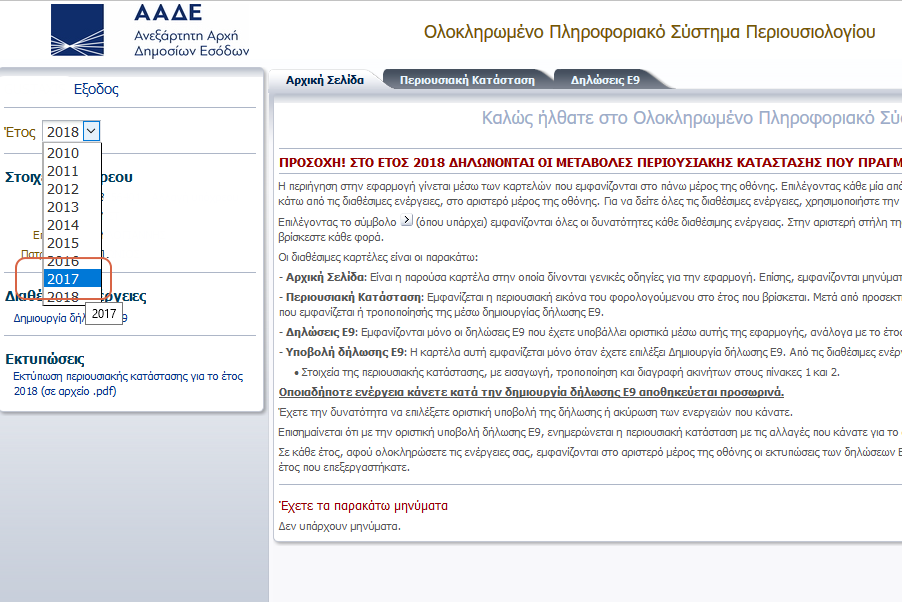Click the small arrow symbol in instructions text

point(406,220)
